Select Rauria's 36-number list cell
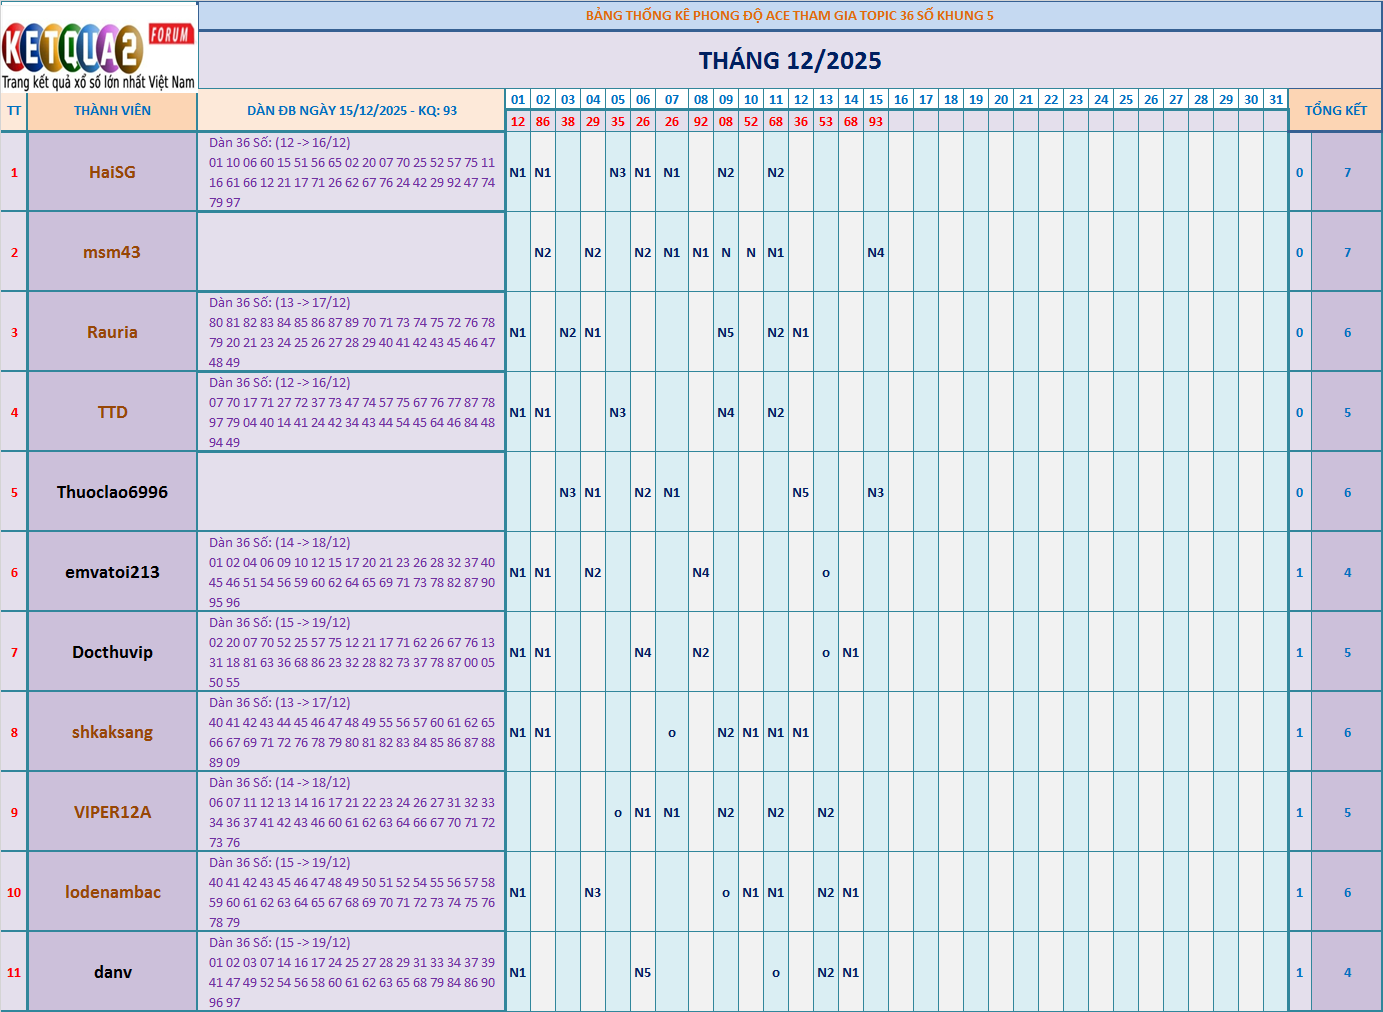The height and width of the screenshot is (1012, 1383). point(351,332)
